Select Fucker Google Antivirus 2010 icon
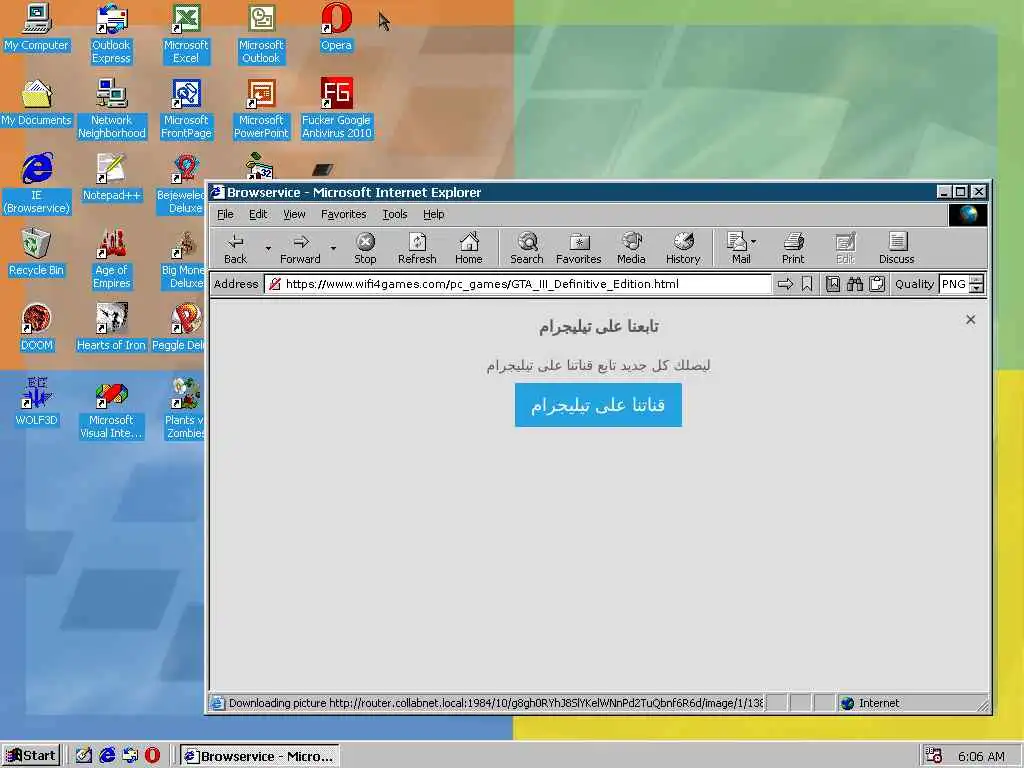The height and width of the screenshot is (768, 1024). click(336, 108)
